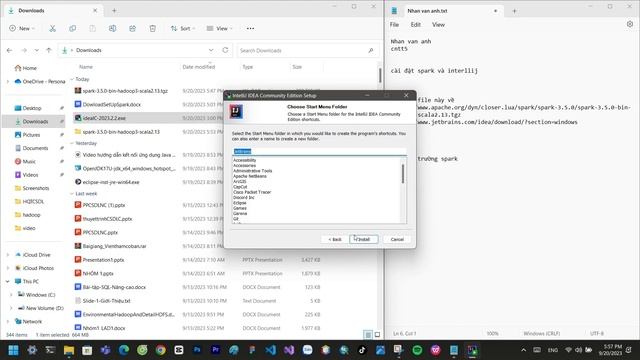Expand iCloud Drive in navigation pane
Image resolution: width=640 pixels, height=360 pixels.
[x=8, y=255]
